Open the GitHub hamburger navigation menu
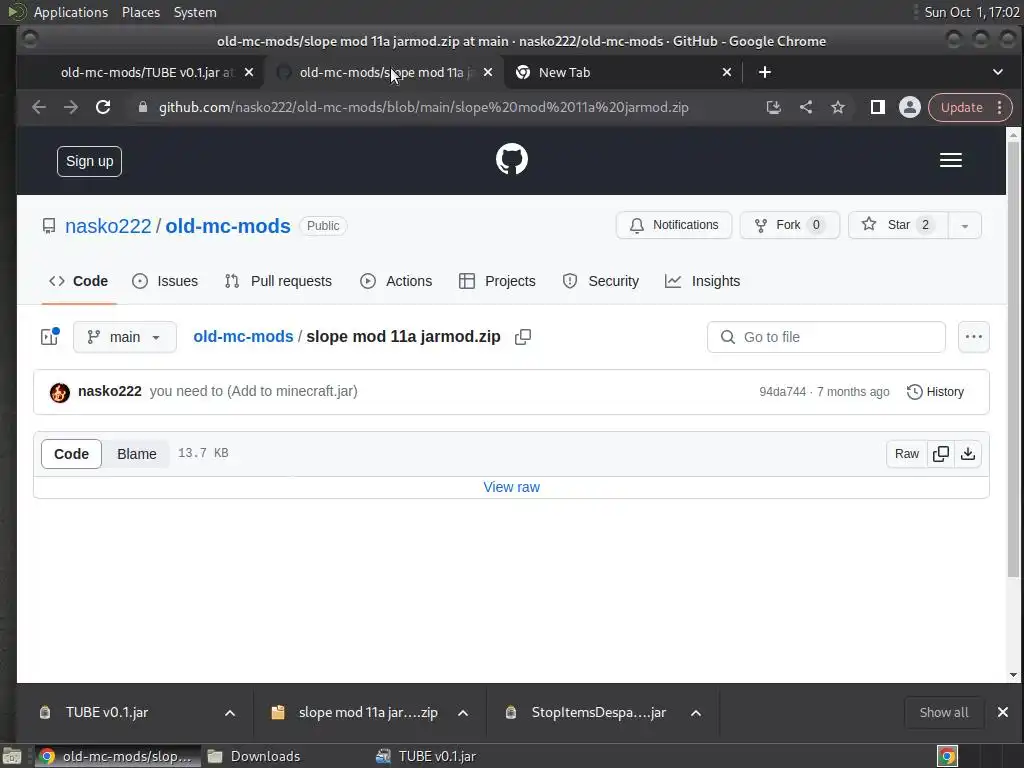Image resolution: width=1024 pixels, height=768 pixels. tap(951, 160)
